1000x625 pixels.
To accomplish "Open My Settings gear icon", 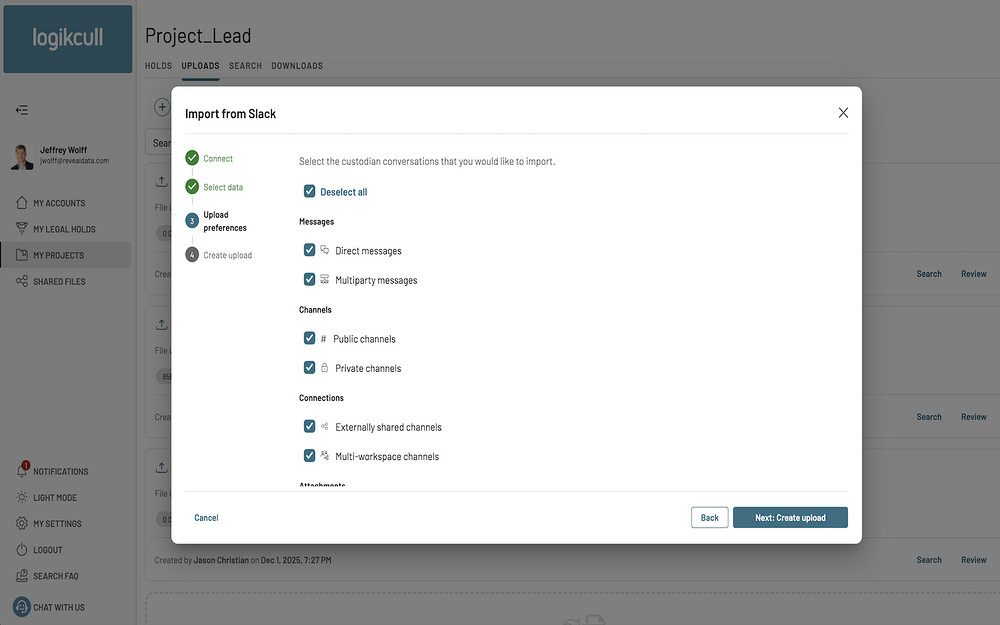I will [x=22, y=523].
